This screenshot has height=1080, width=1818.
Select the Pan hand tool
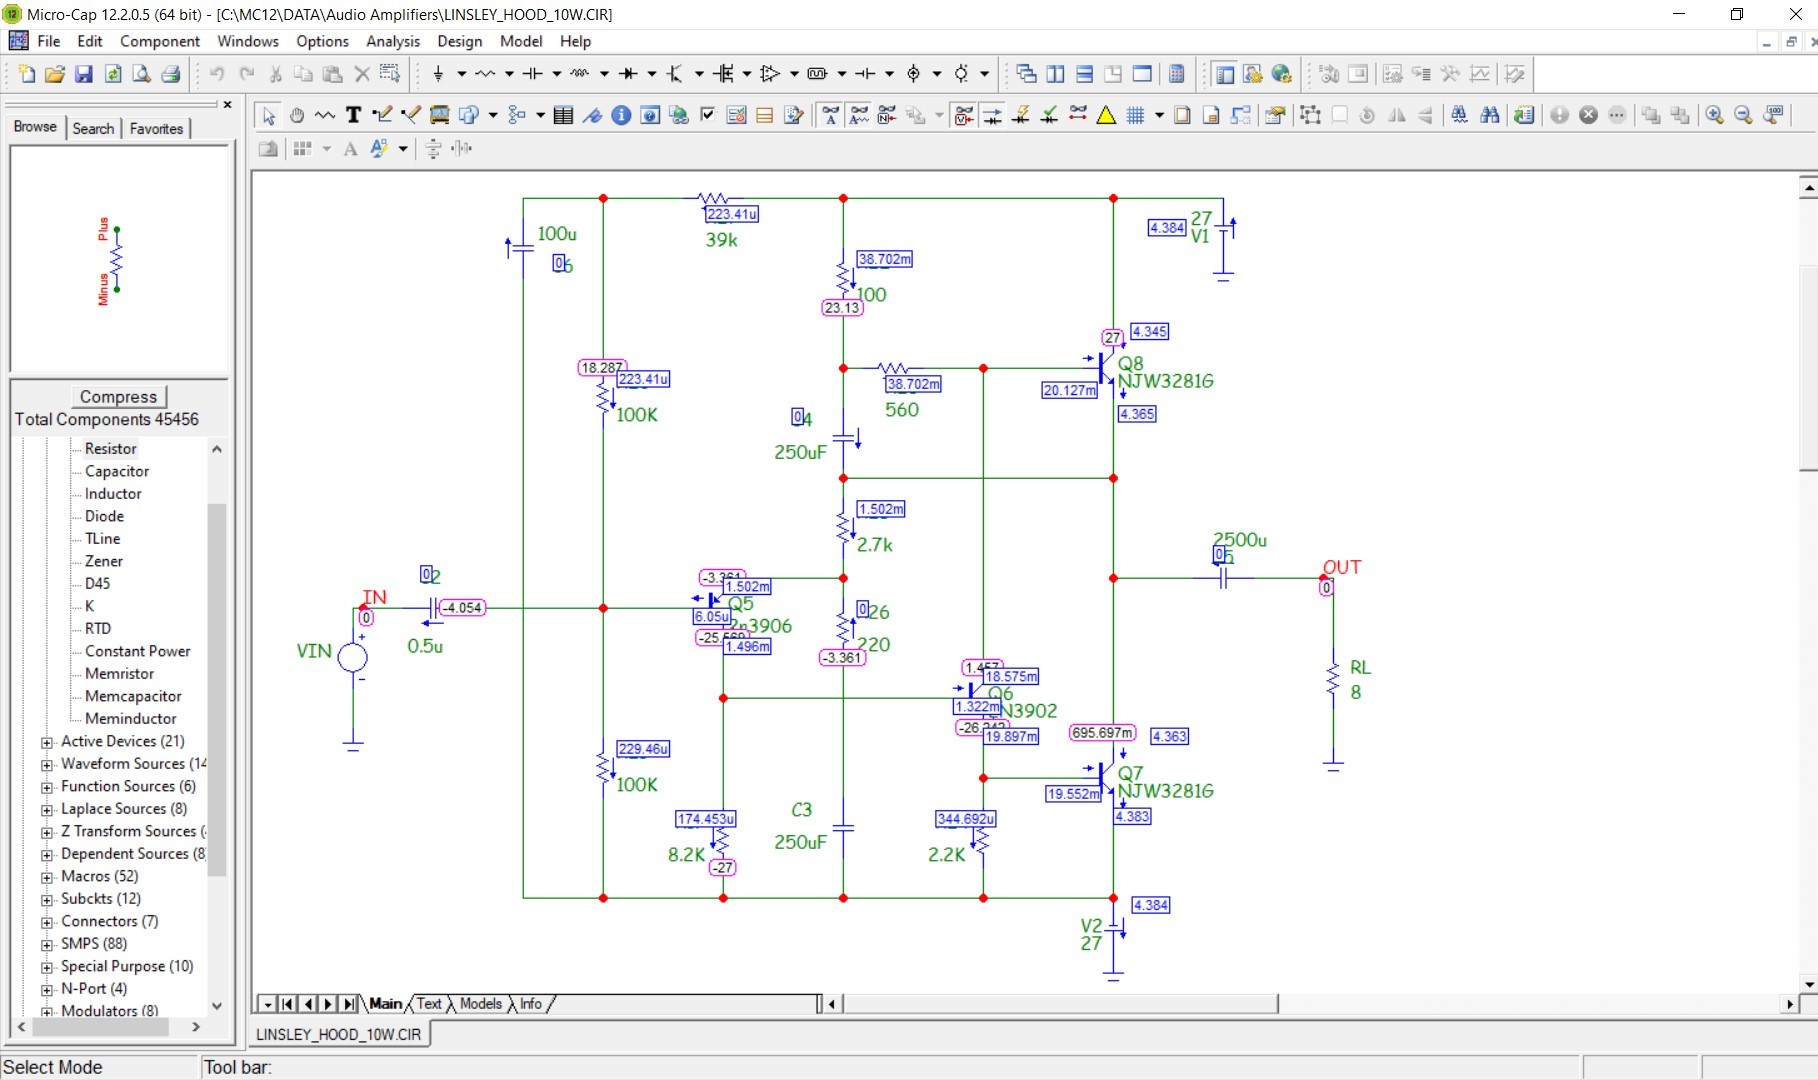[x=297, y=115]
